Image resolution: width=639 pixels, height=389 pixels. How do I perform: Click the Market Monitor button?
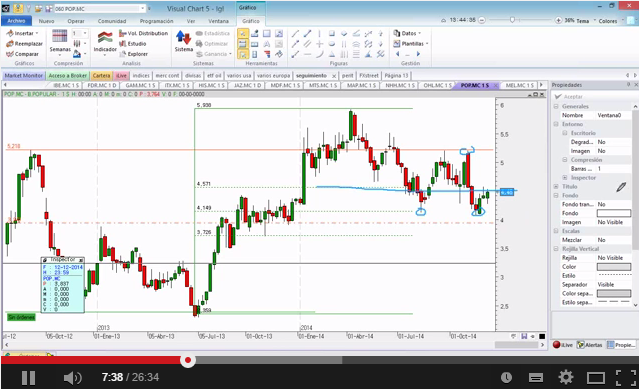tap(24, 75)
